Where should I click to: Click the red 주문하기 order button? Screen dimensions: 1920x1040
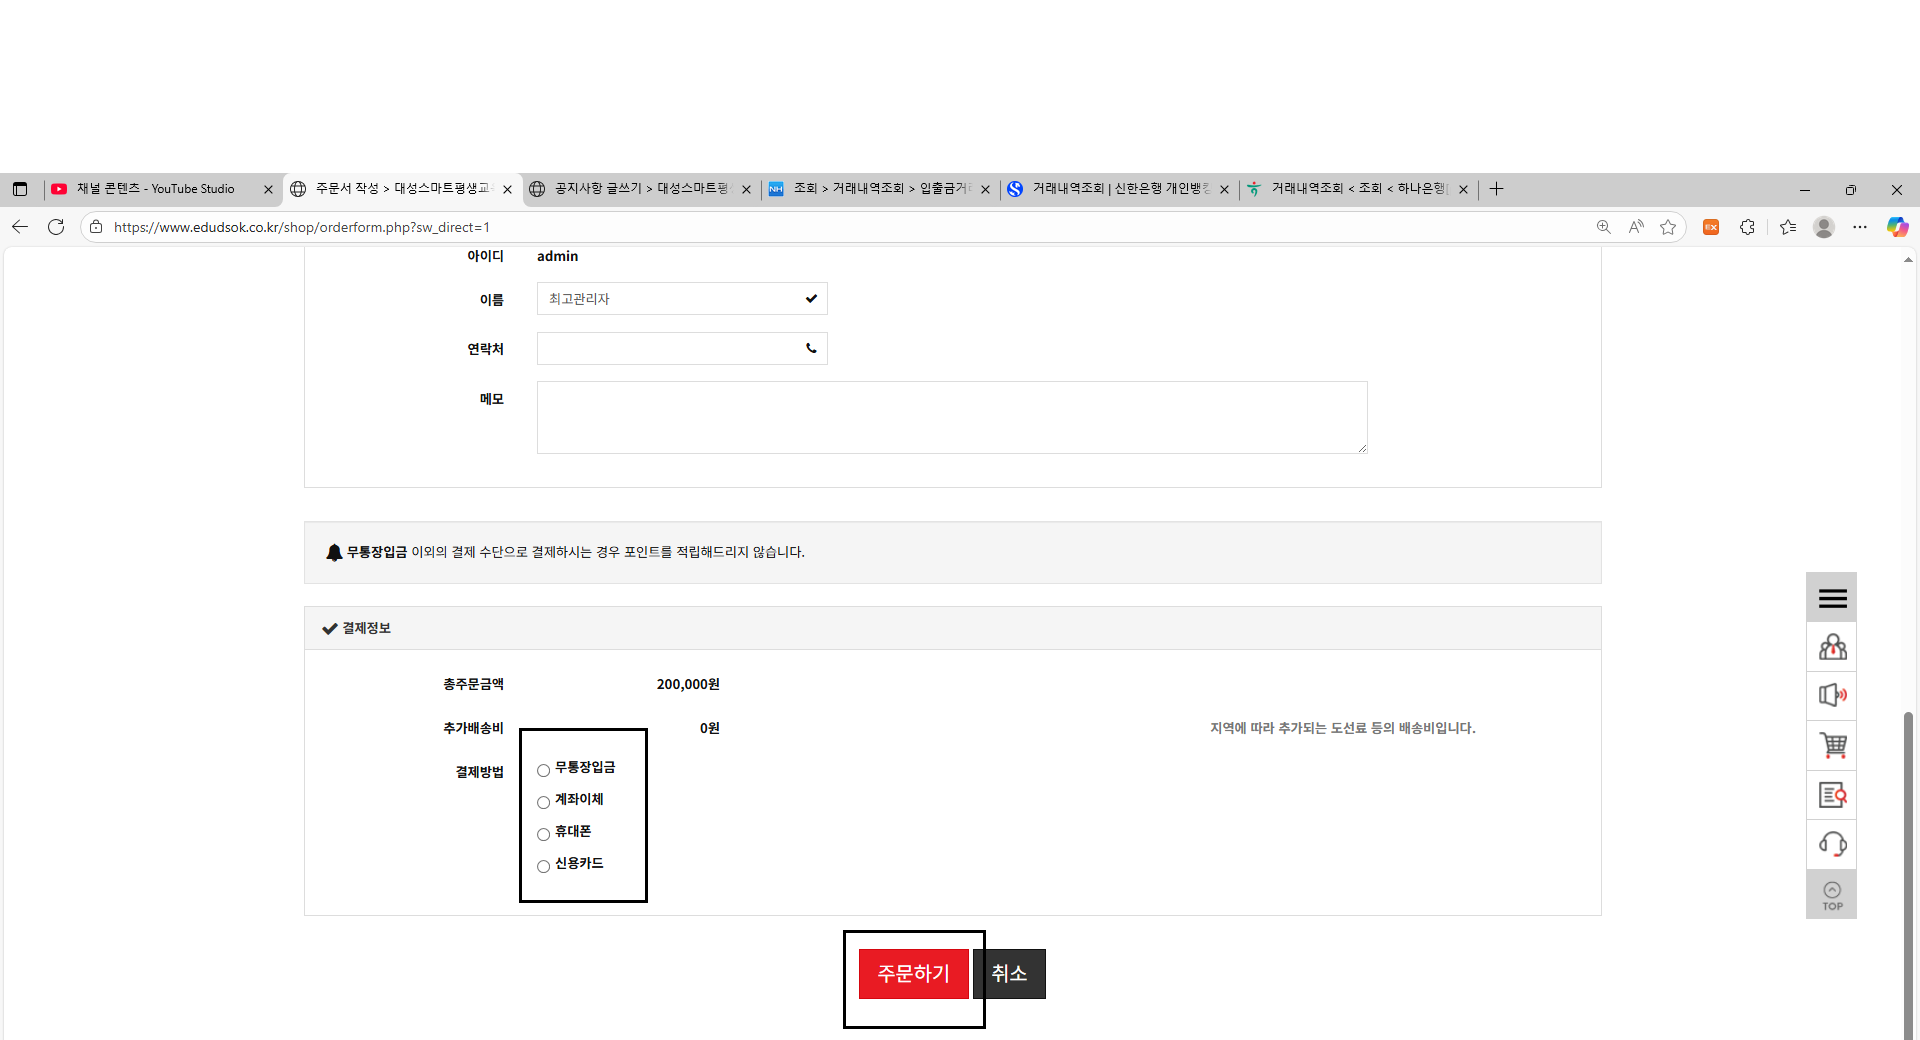[x=913, y=973]
